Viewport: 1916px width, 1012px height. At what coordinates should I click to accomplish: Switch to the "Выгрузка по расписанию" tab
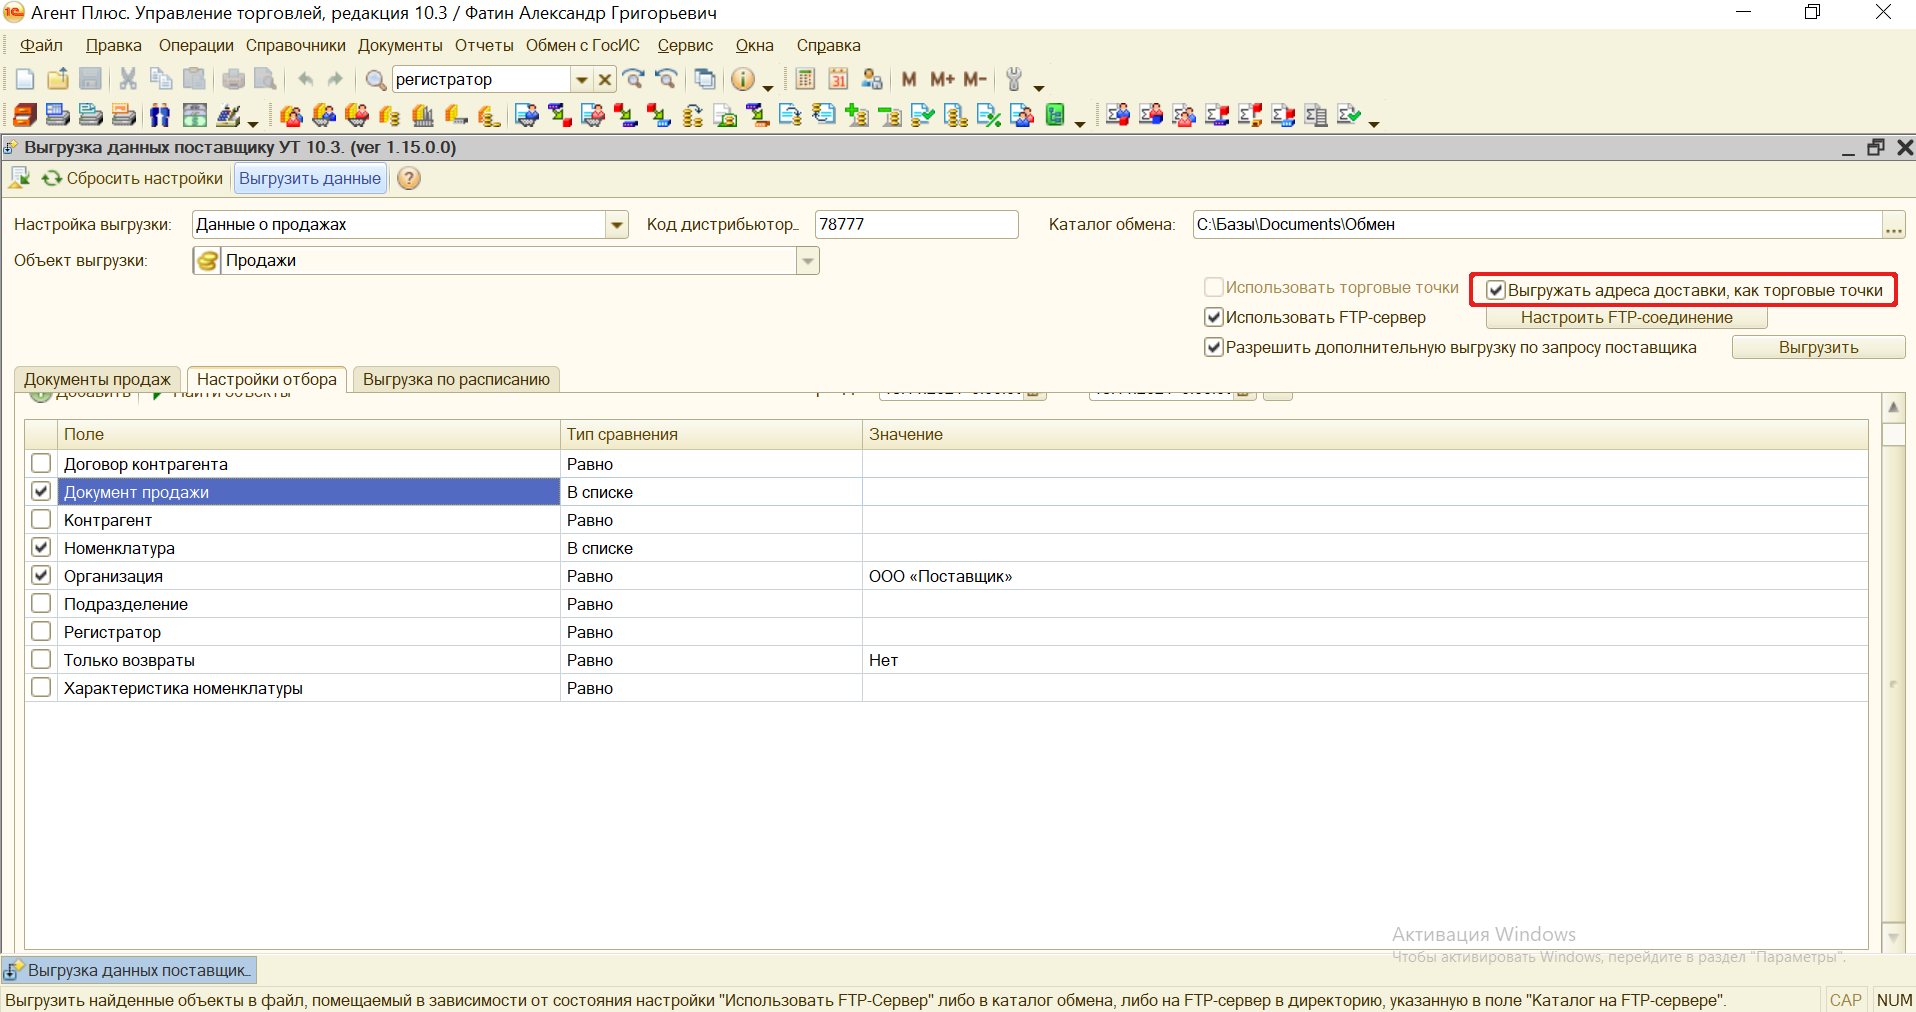455,379
